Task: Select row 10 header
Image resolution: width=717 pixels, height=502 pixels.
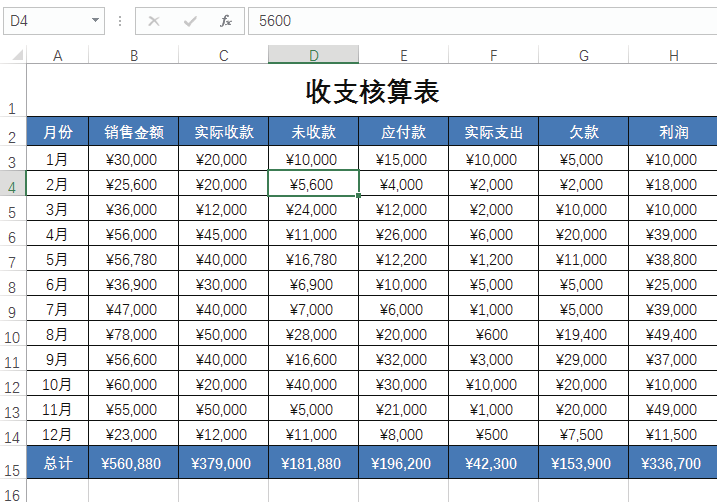Action: point(13,334)
